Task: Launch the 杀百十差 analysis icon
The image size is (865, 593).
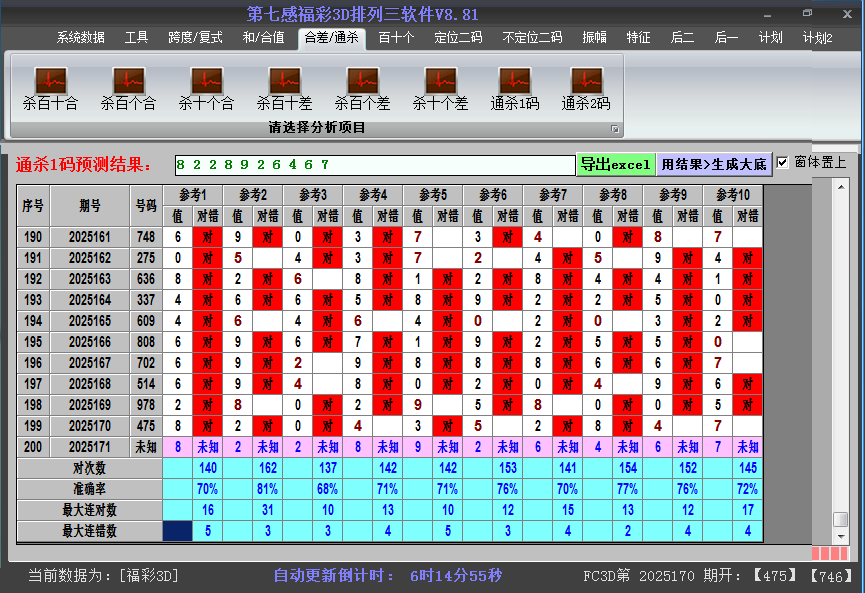Action: pos(285,88)
